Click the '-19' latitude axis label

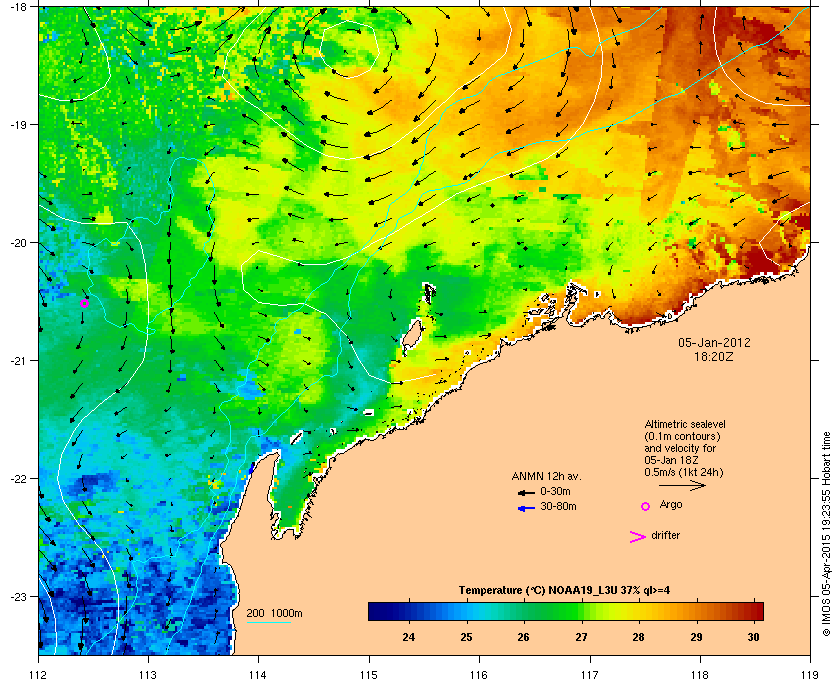[x=18, y=125]
